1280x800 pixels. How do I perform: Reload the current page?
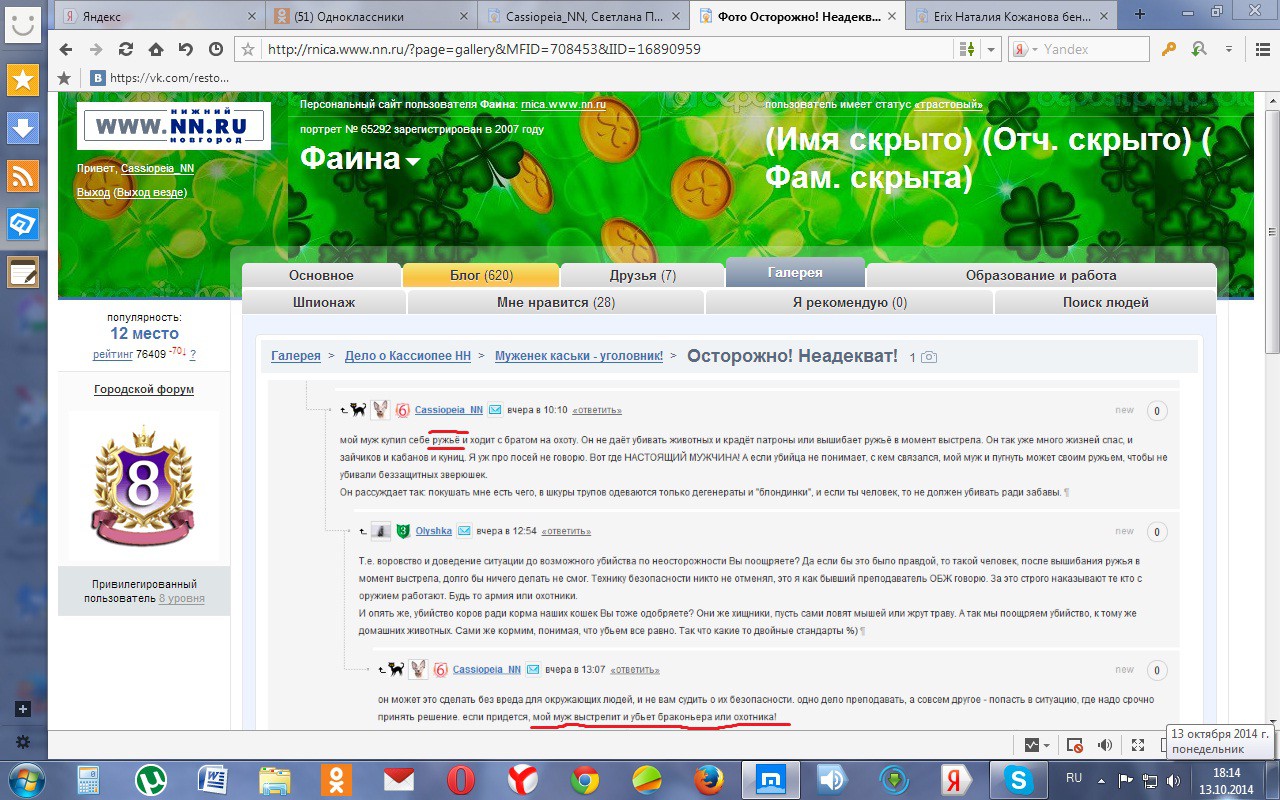pos(126,49)
